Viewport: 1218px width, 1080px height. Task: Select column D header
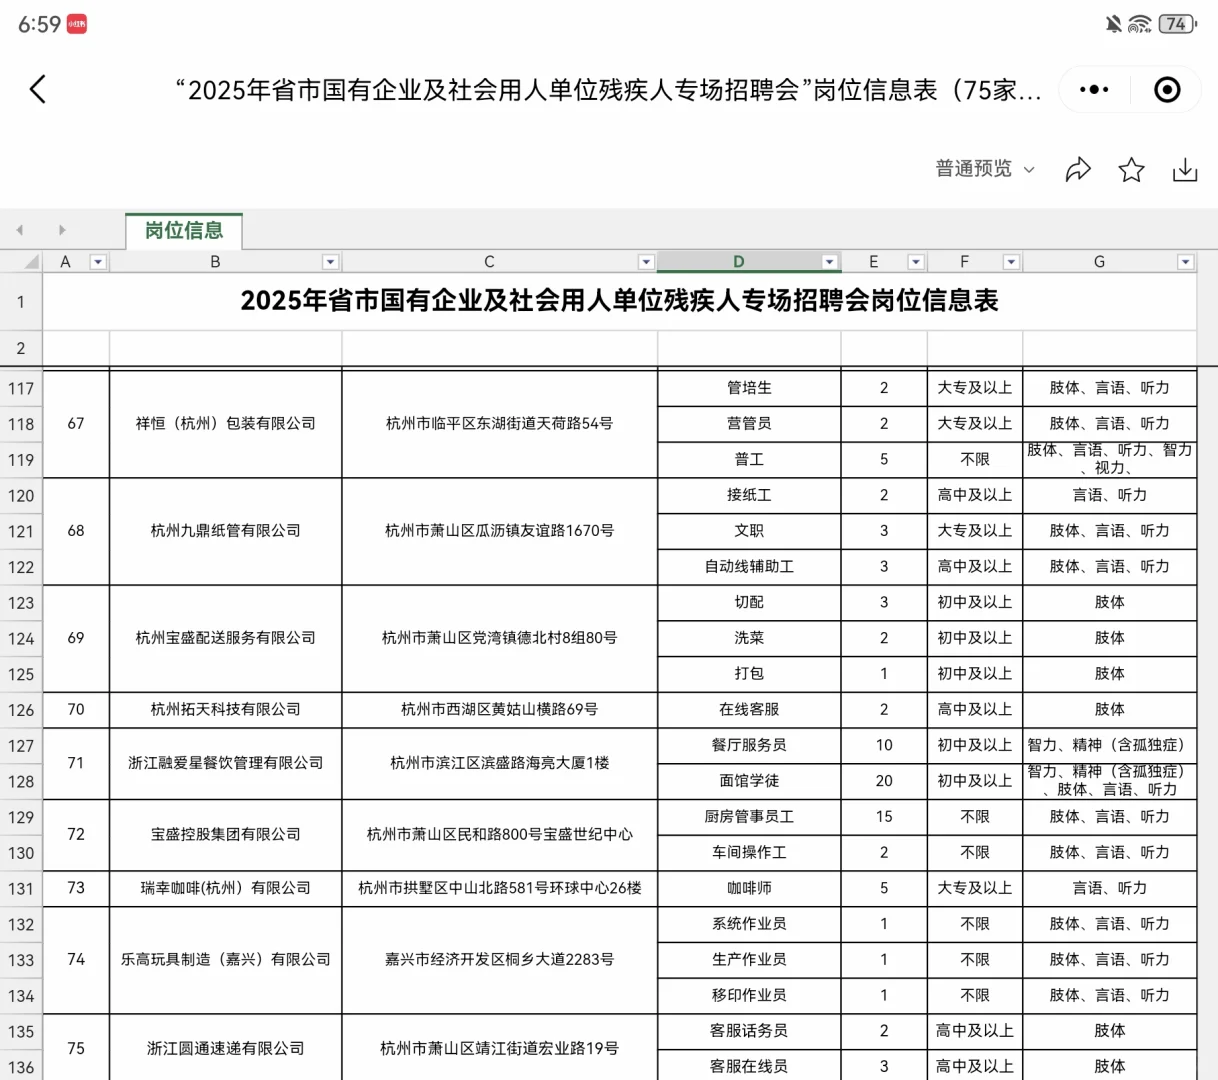coord(738,262)
